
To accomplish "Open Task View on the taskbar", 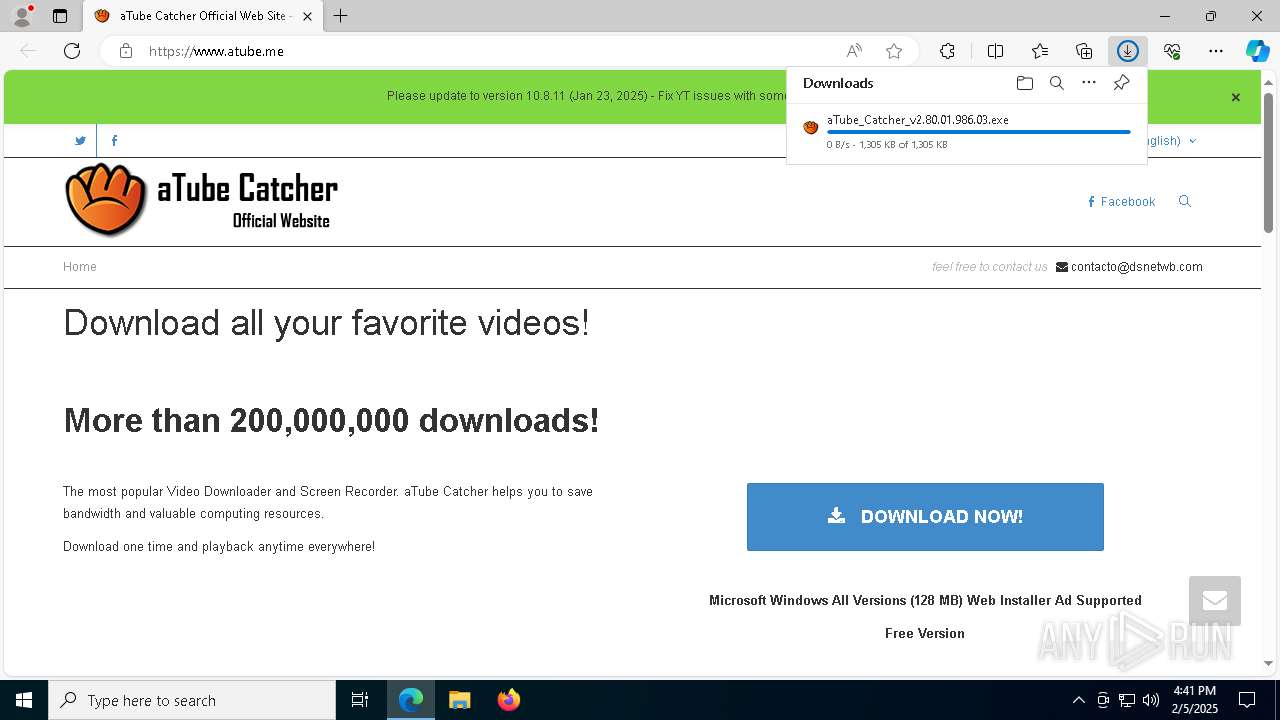I will (360, 700).
